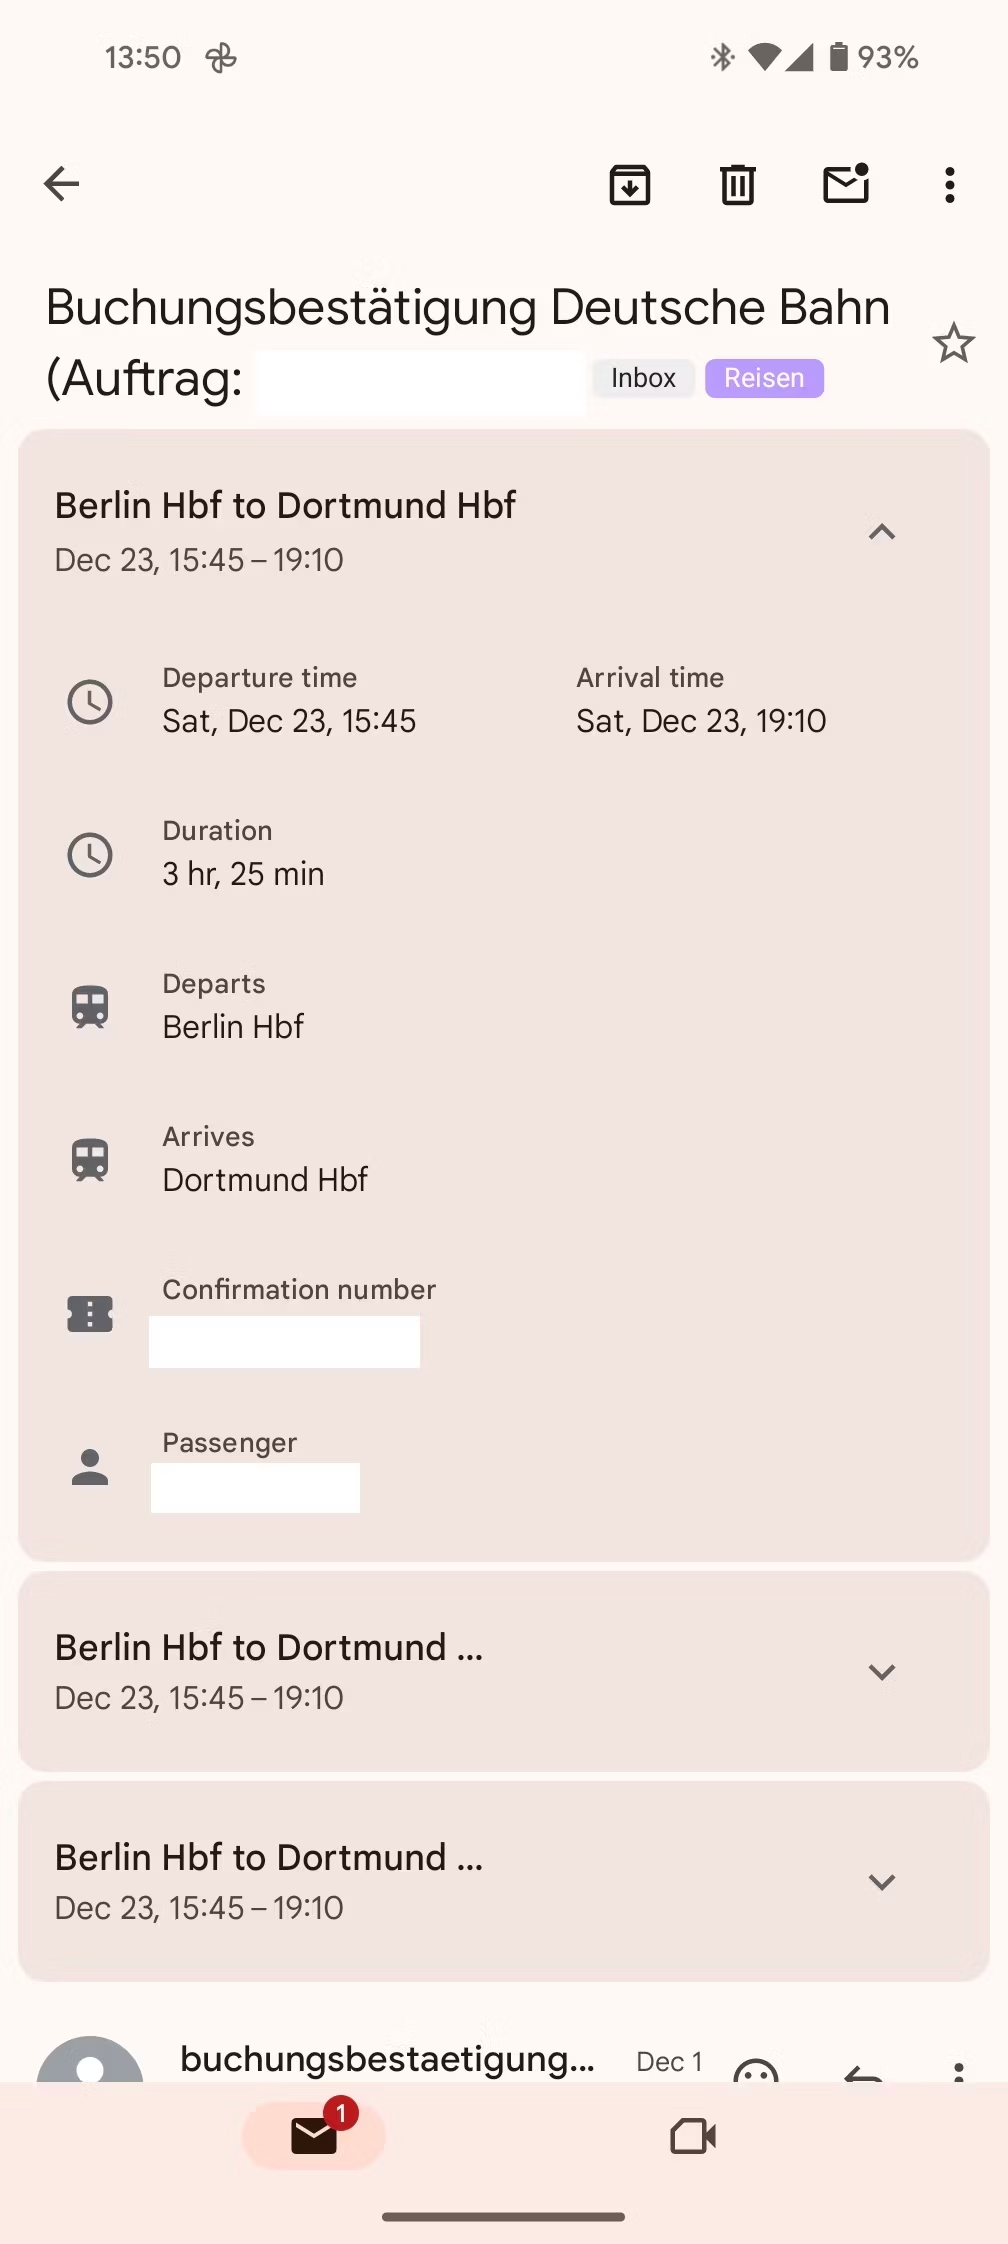Reply to the message
The width and height of the screenshot is (1008, 2244).
pos(862,2070)
